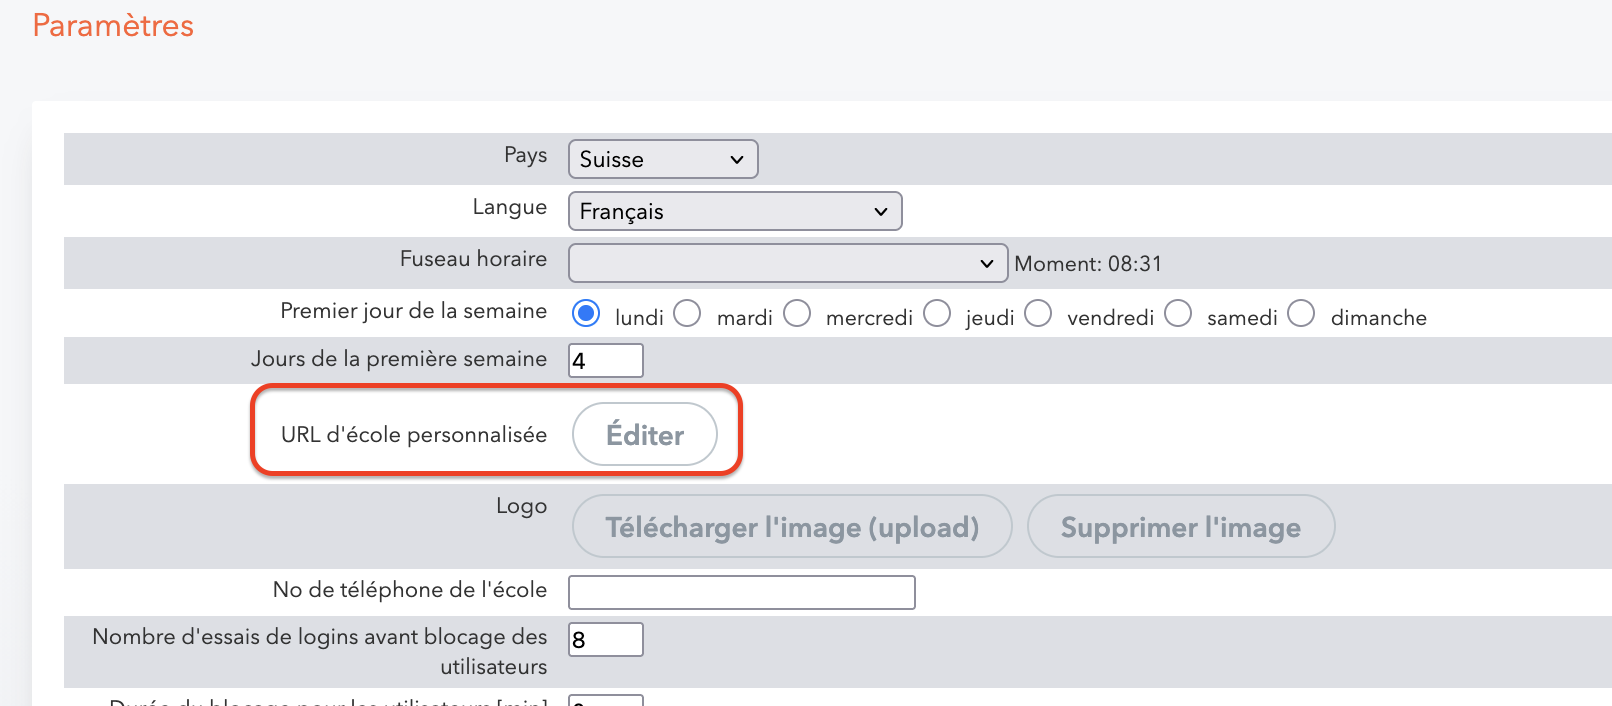Open the Fuseau horaire dropdown

point(787,263)
